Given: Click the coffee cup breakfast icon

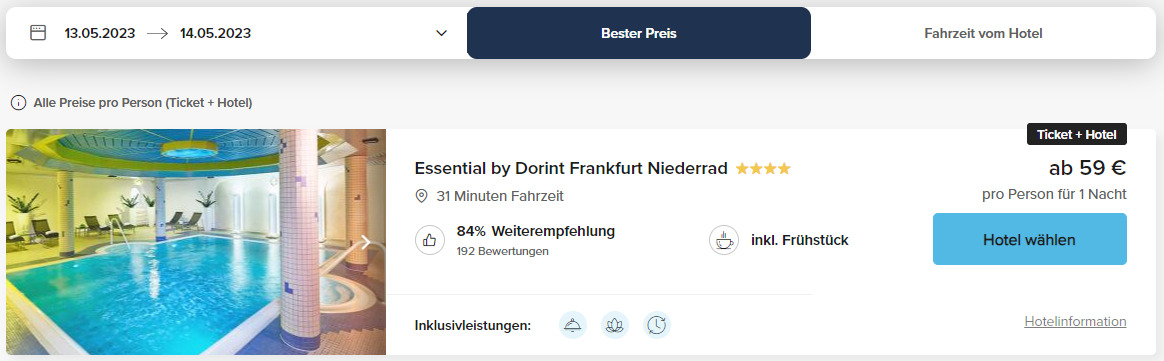Looking at the screenshot, I should pos(724,240).
